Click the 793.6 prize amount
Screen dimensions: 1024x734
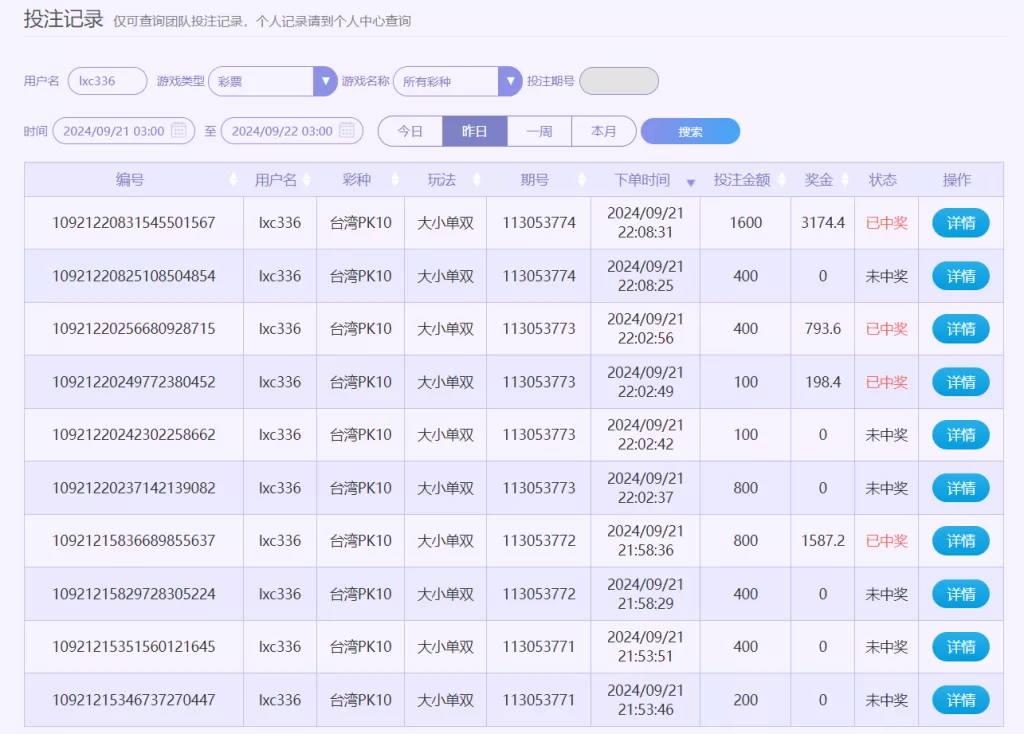[823, 328]
